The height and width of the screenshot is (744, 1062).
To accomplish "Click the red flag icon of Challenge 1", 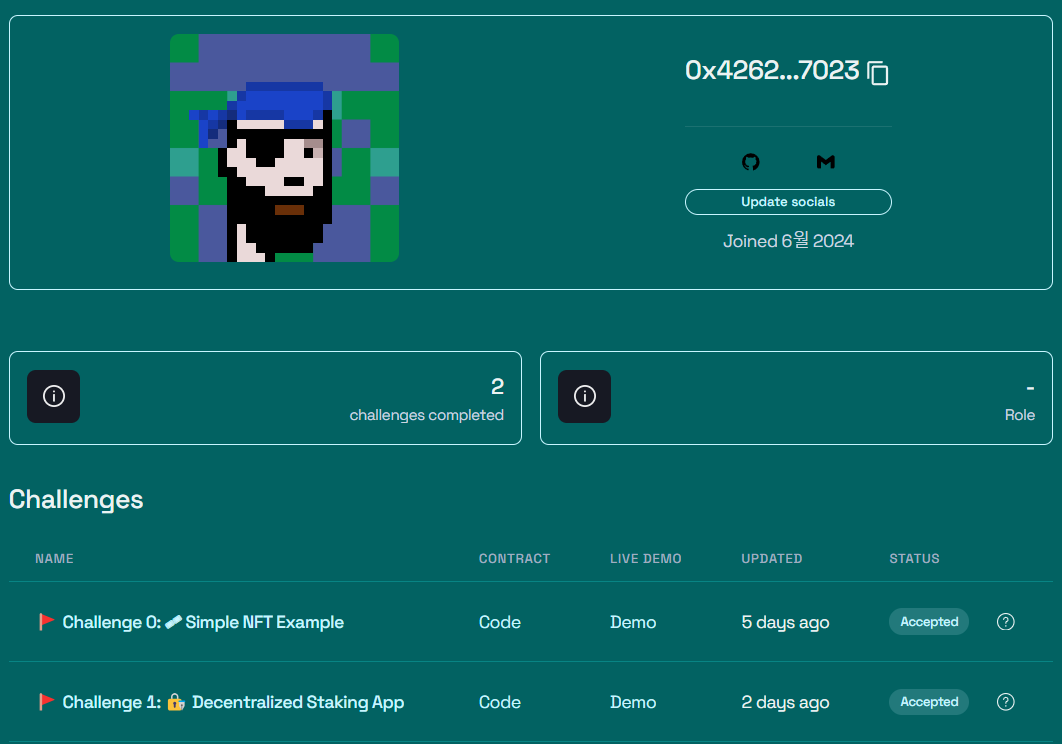I will pos(46,701).
